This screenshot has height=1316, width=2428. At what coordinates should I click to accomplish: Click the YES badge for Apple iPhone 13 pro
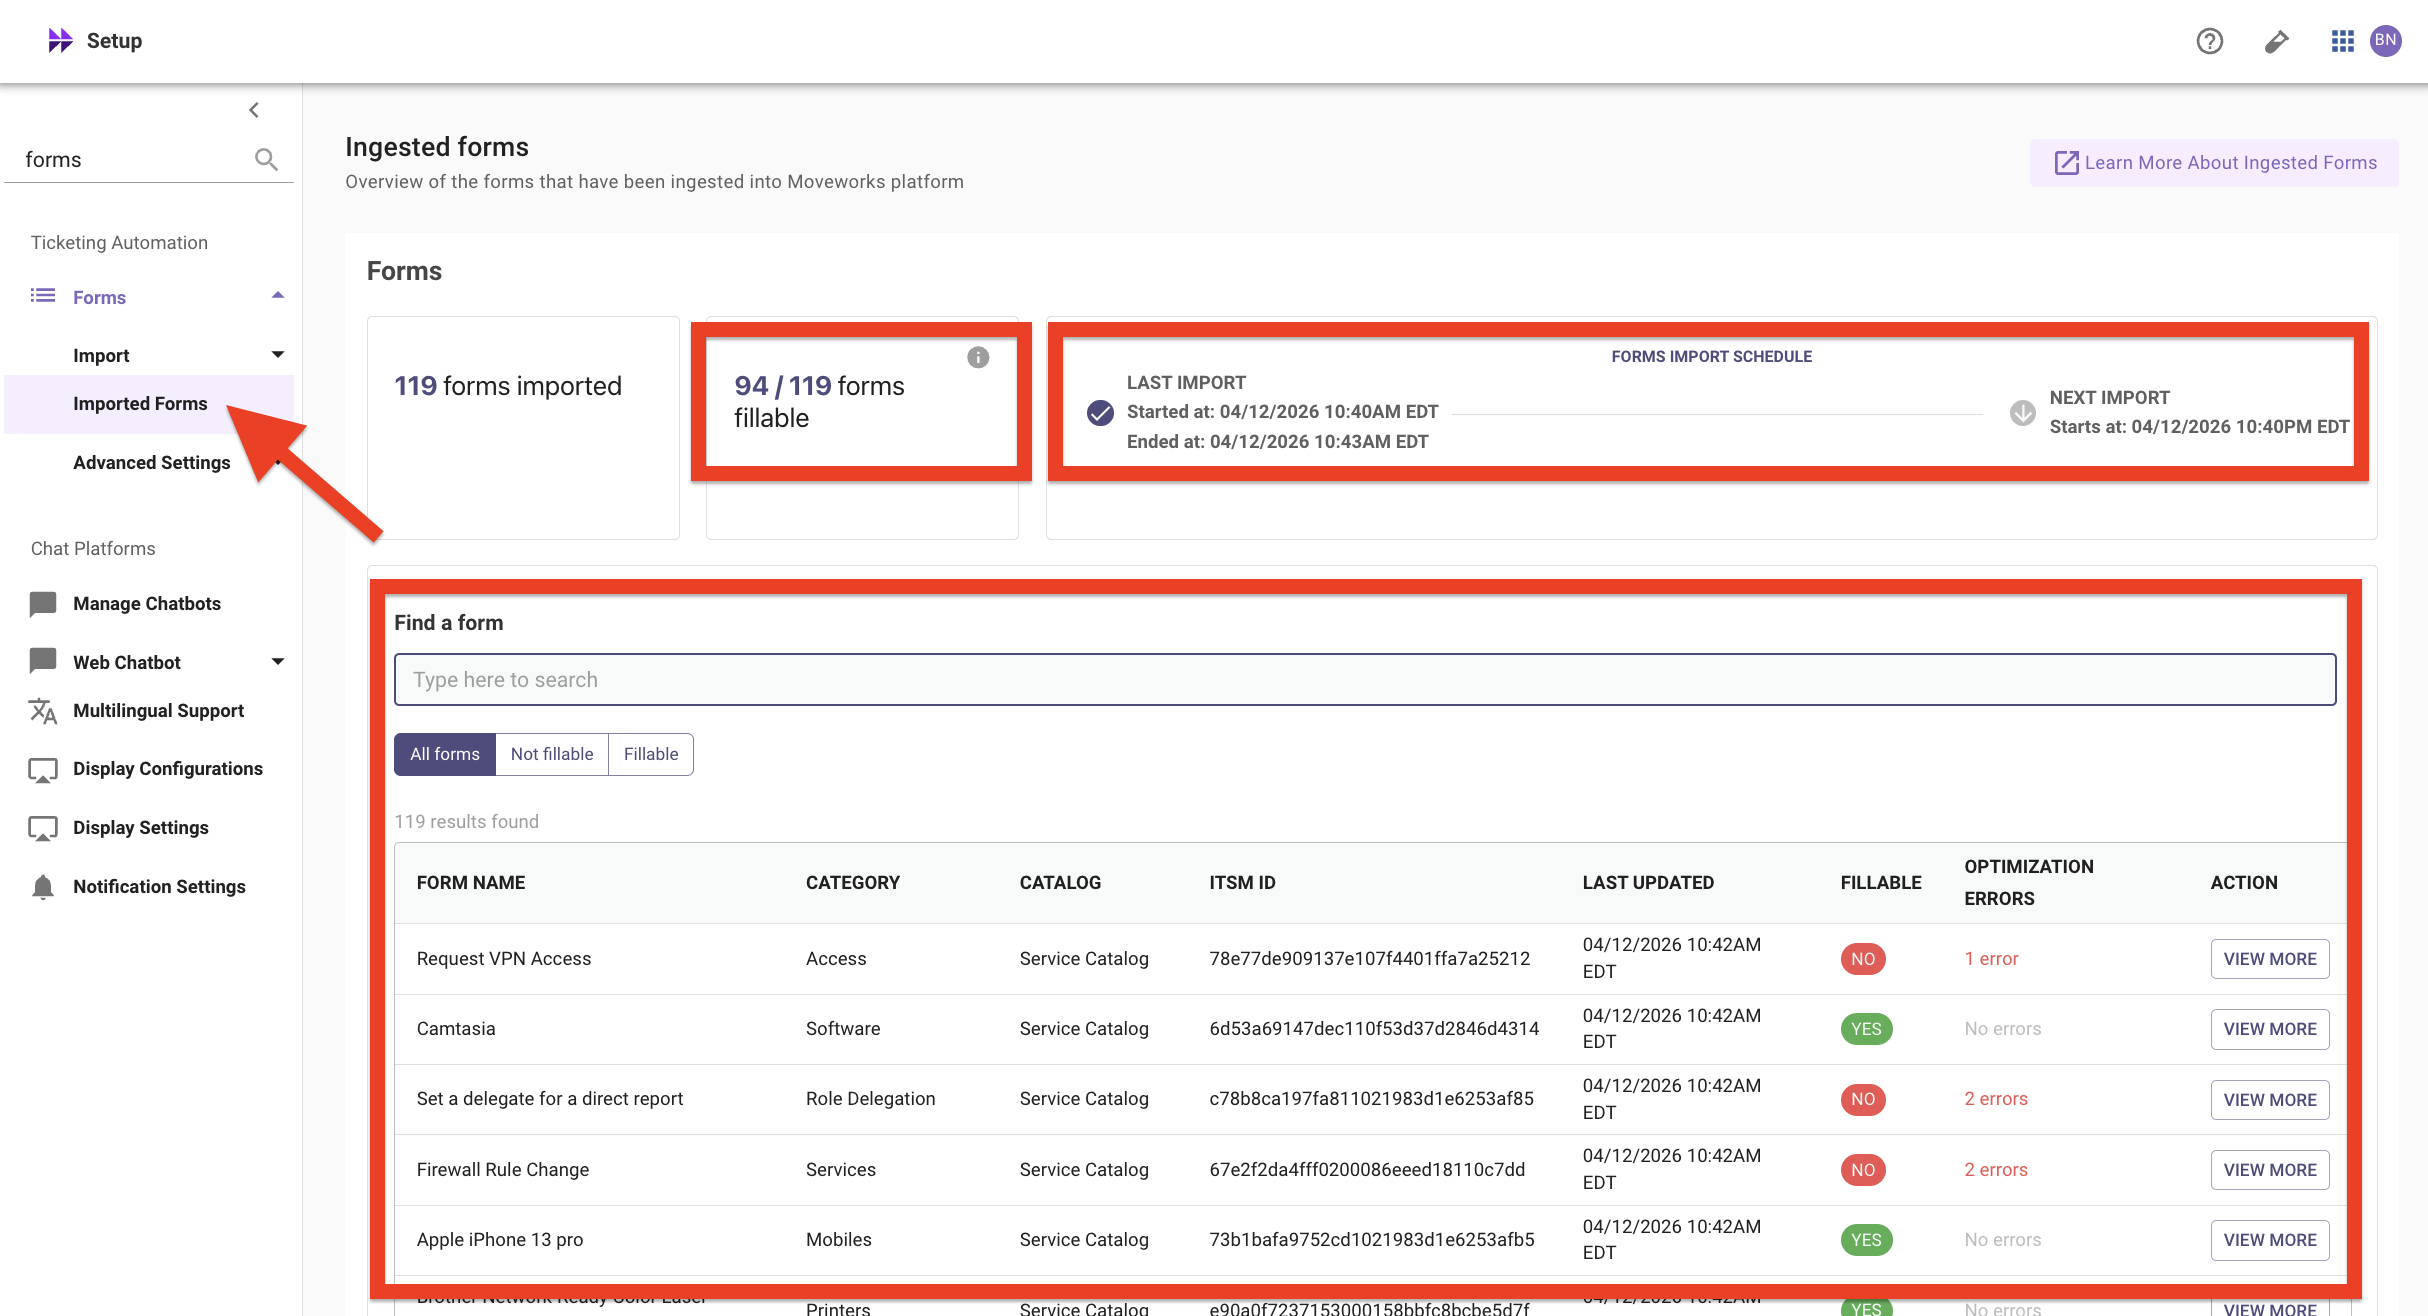1866,1240
